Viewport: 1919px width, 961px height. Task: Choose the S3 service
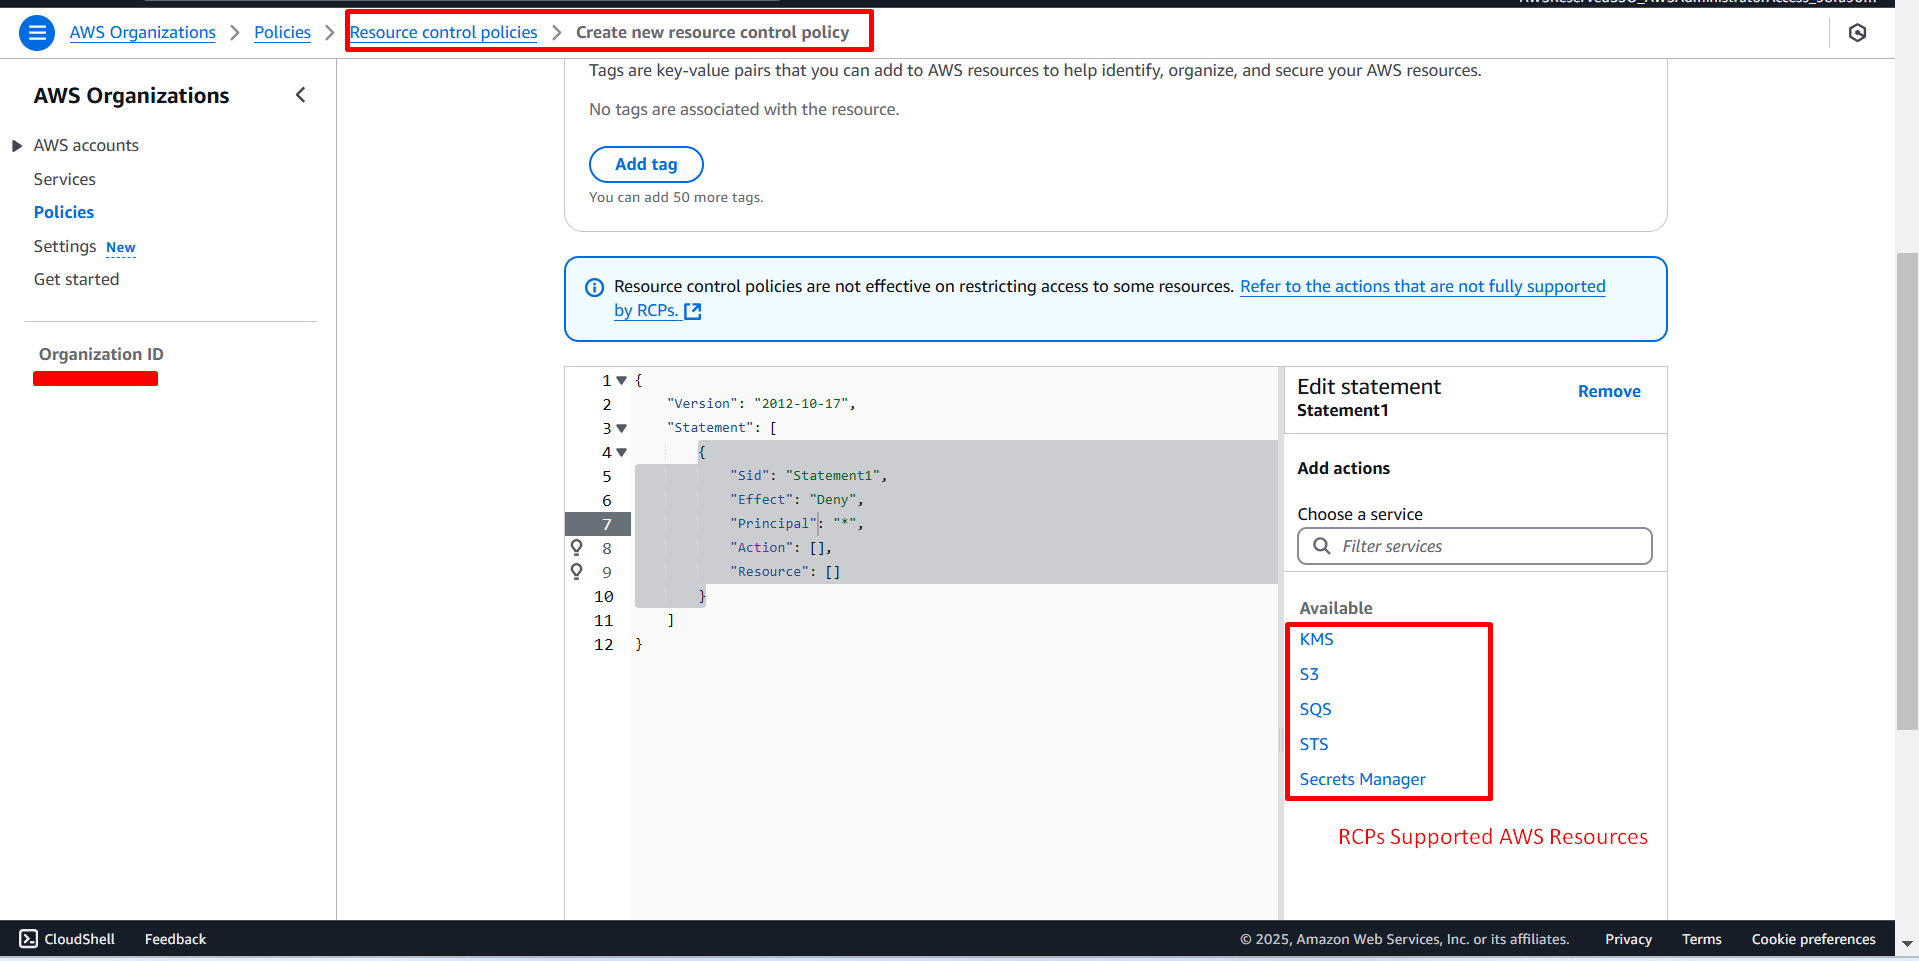pos(1309,674)
